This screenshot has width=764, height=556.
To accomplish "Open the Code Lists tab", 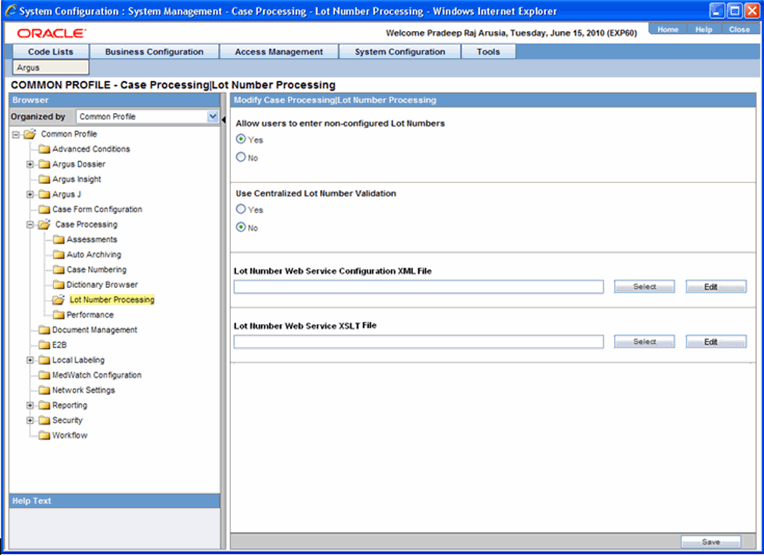I will [51, 52].
